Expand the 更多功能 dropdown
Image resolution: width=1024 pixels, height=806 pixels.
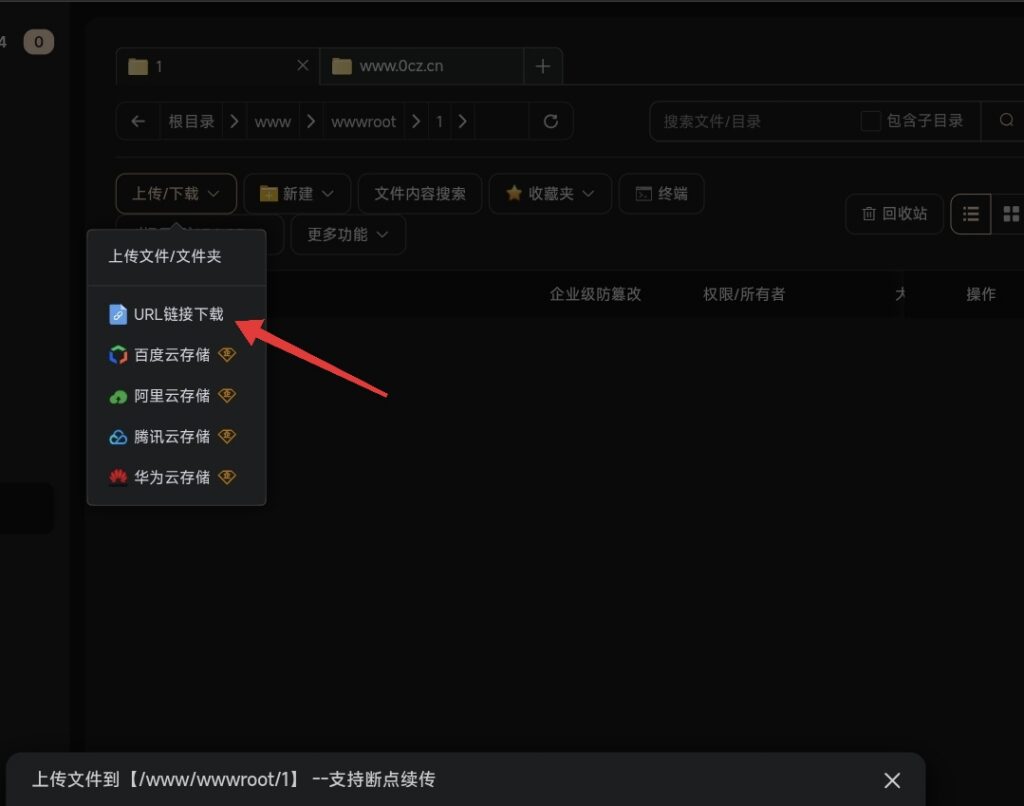coord(348,235)
